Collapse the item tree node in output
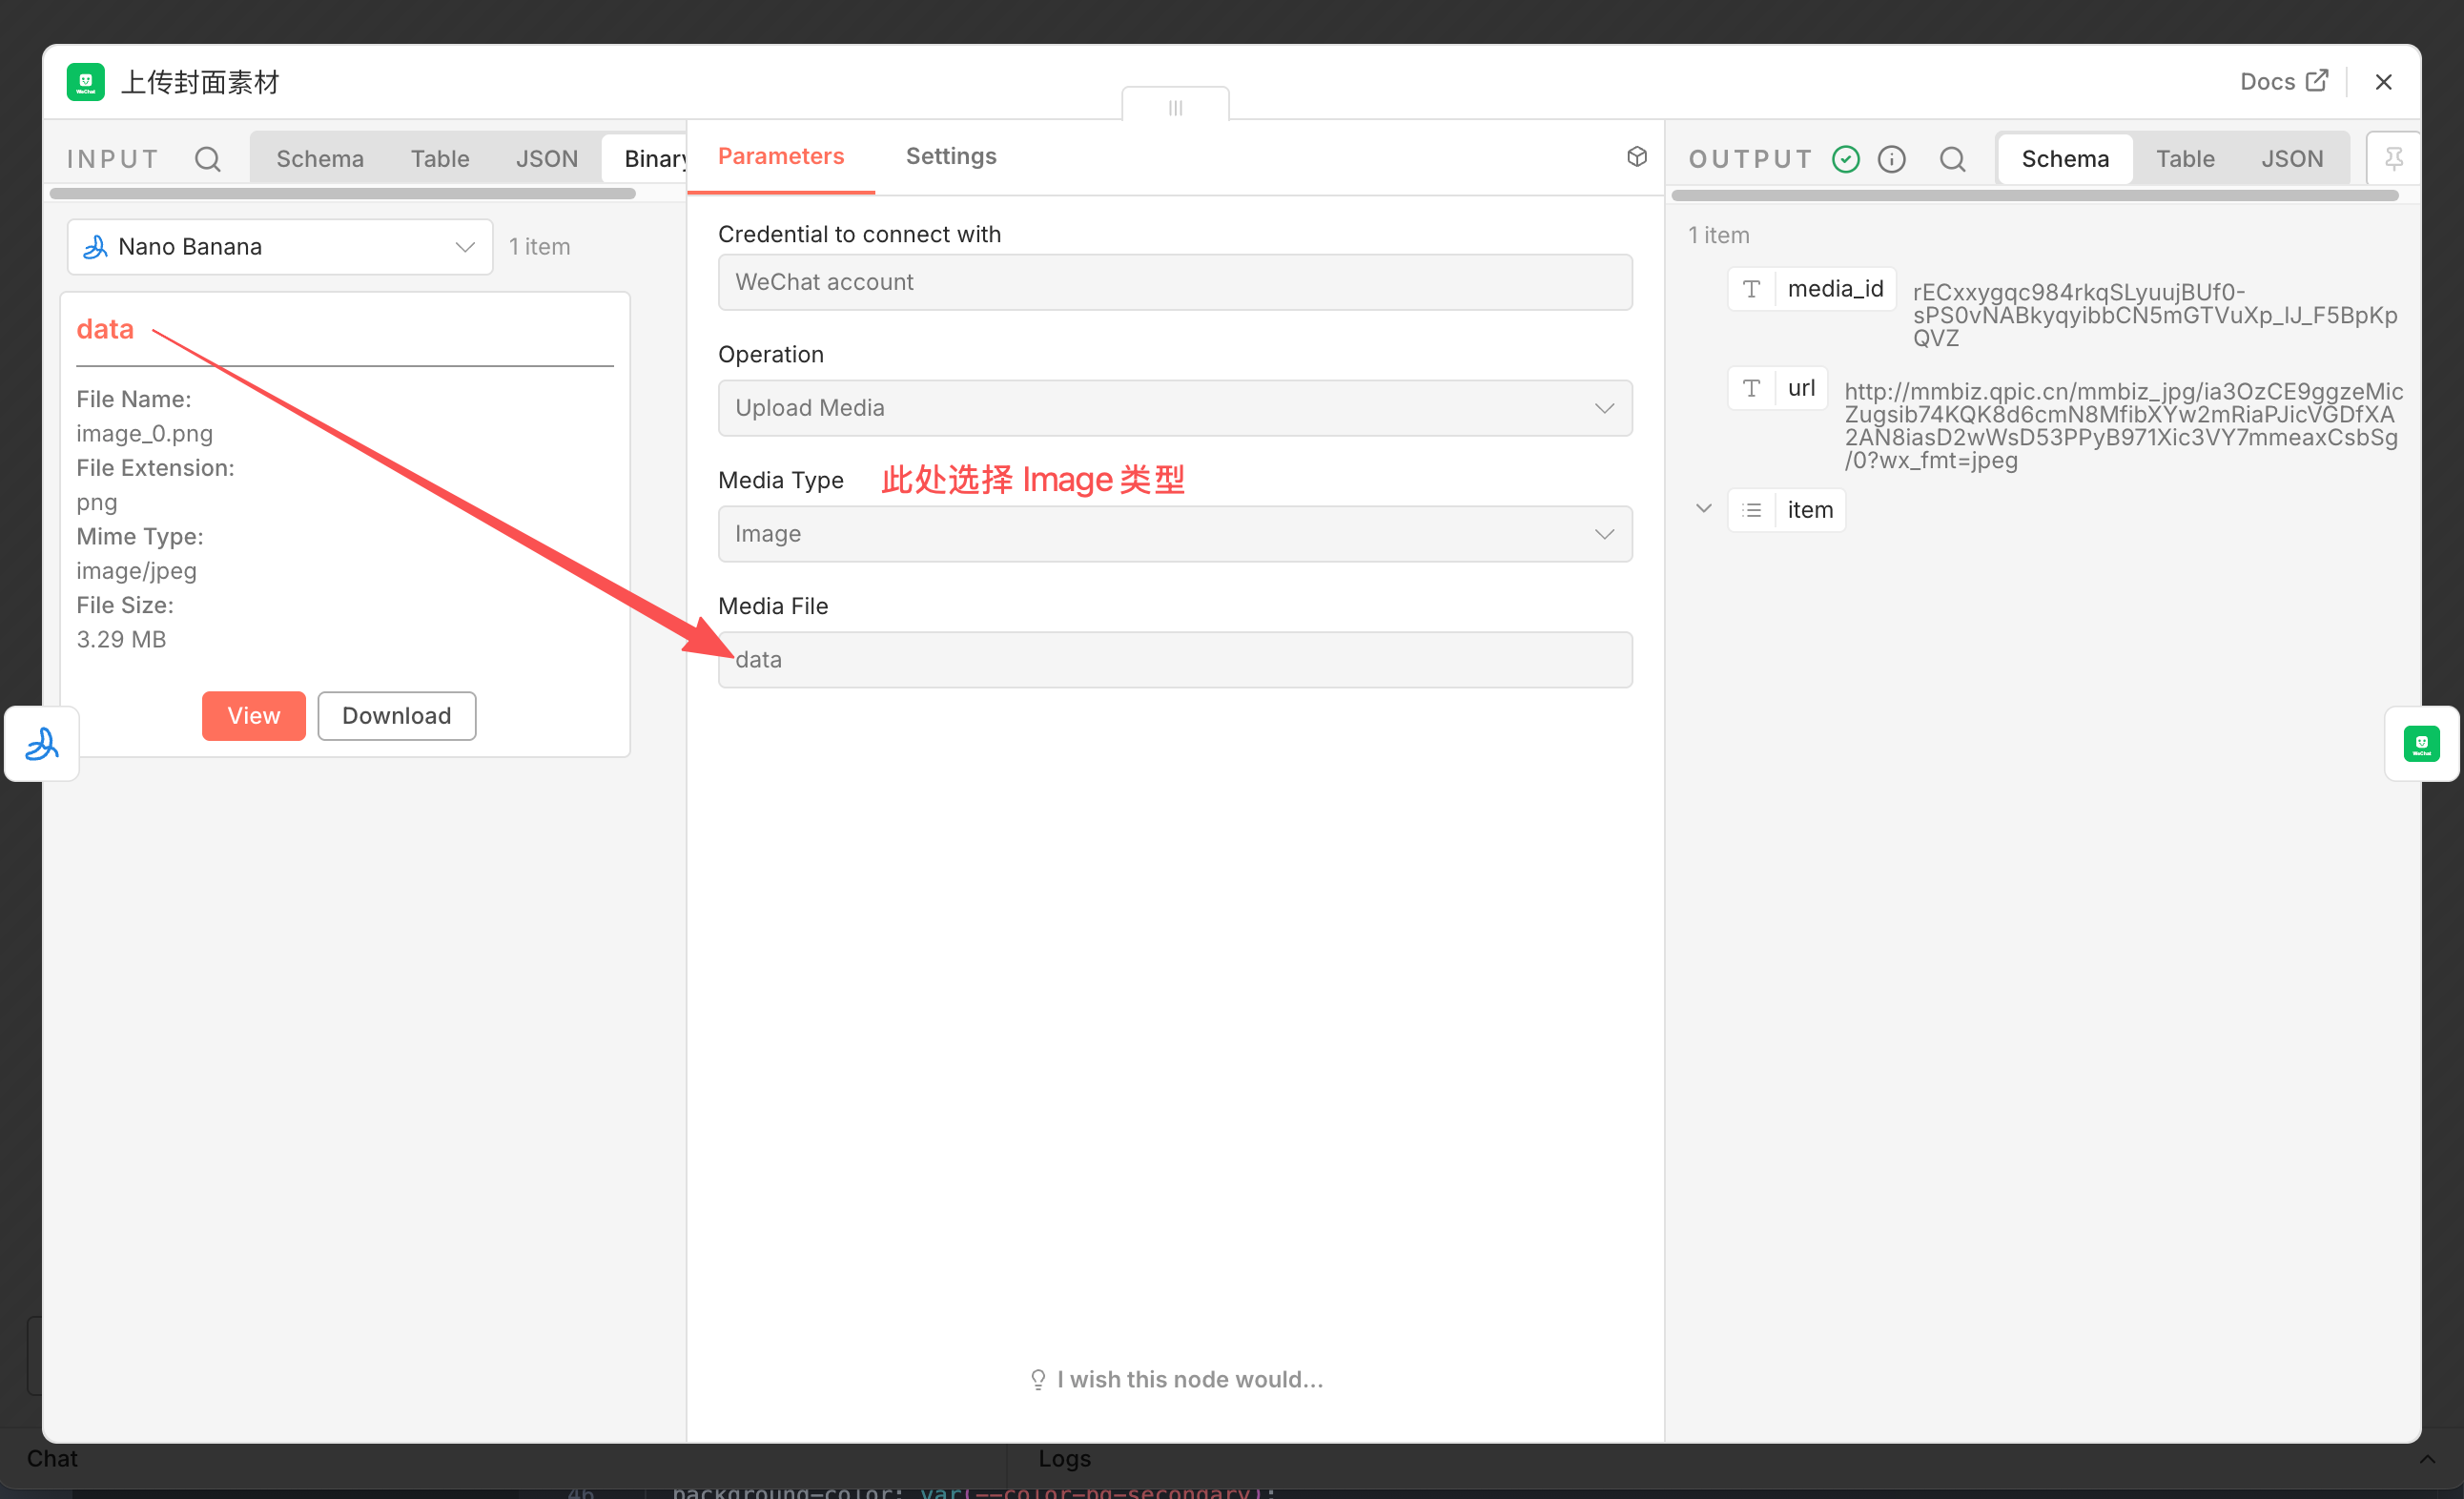The height and width of the screenshot is (1499, 2464). [1703, 509]
